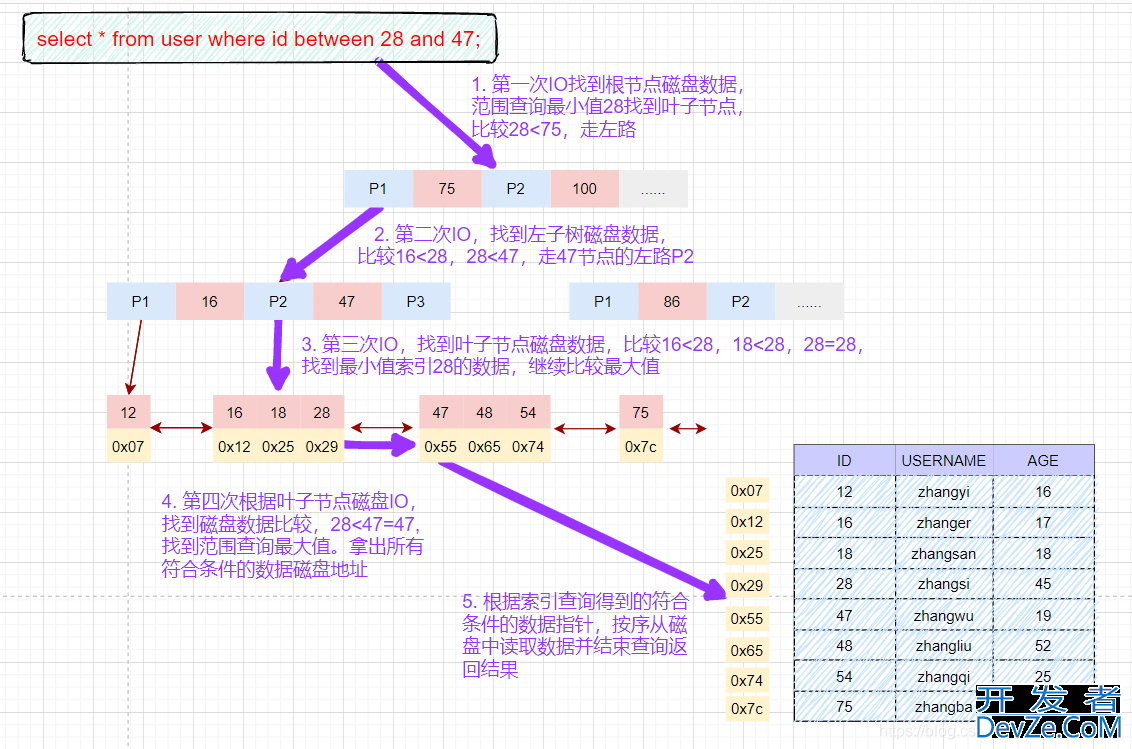This screenshot has width=1132, height=749.
Task: Select leaf key '16' above address 0x12
Action: (235, 412)
